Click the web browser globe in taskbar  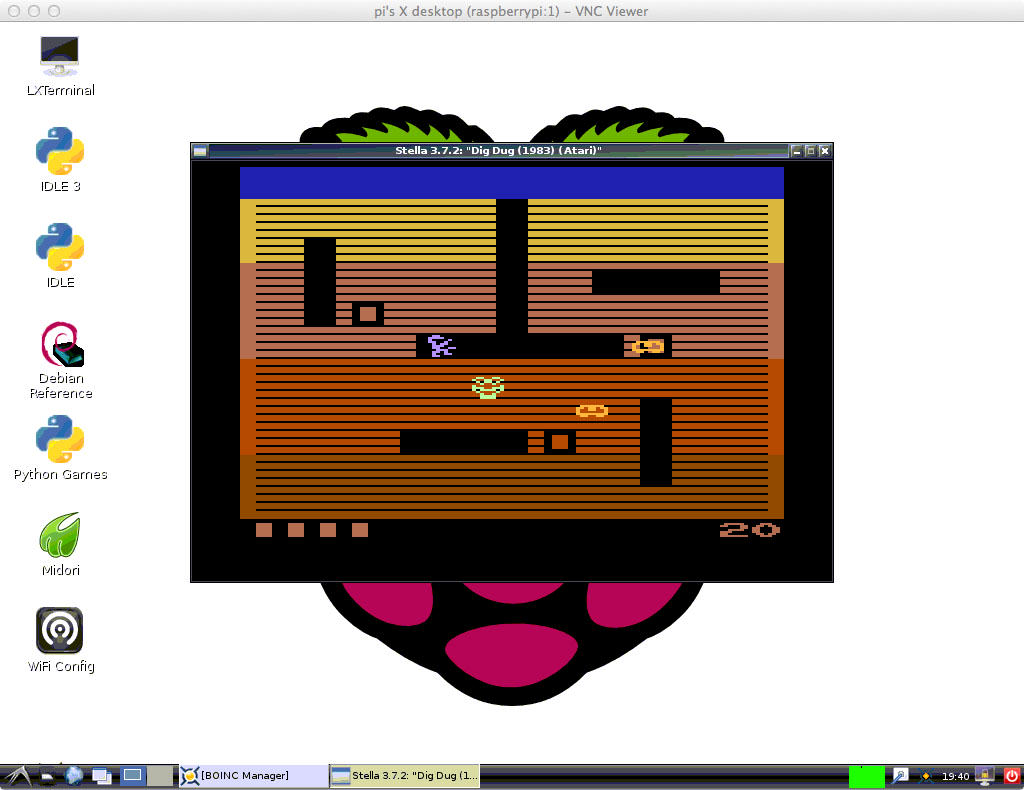pos(74,775)
